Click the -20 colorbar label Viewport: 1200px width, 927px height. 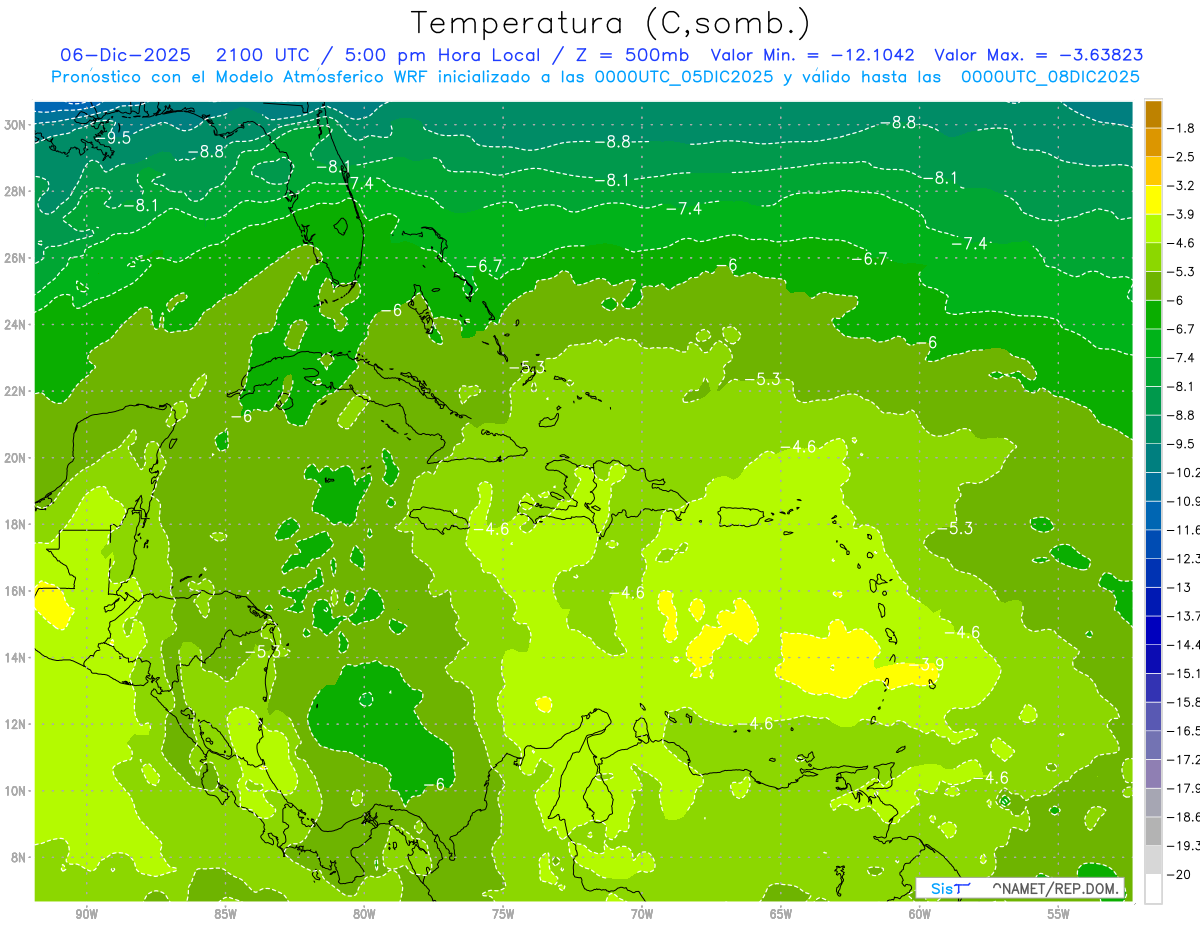coord(1179,875)
